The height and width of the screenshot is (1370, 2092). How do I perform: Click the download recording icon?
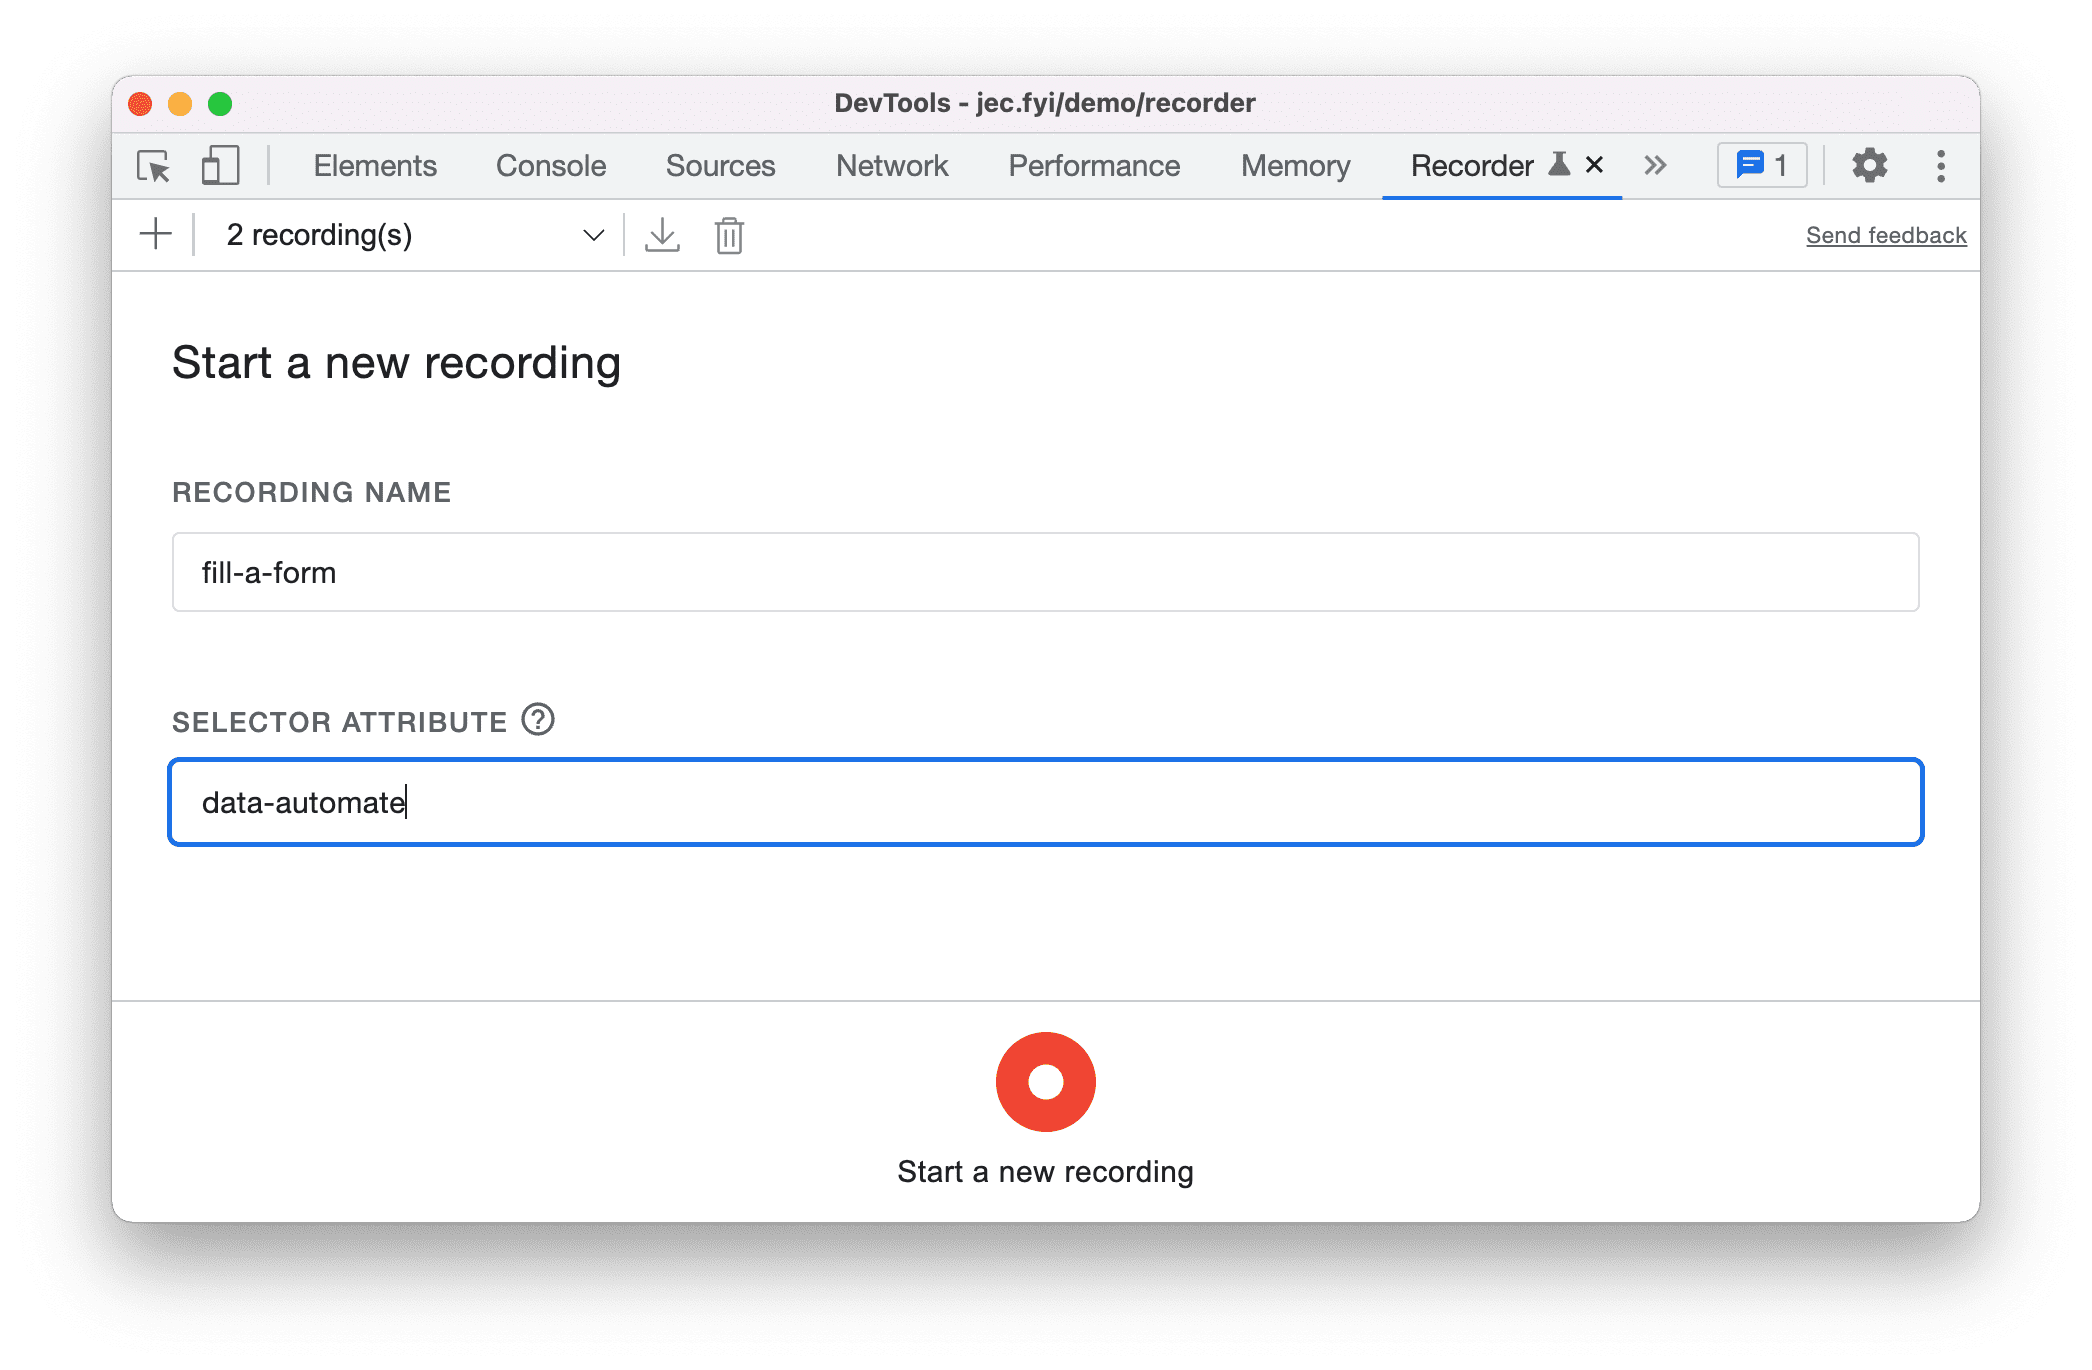pyautogui.click(x=662, y=235)
